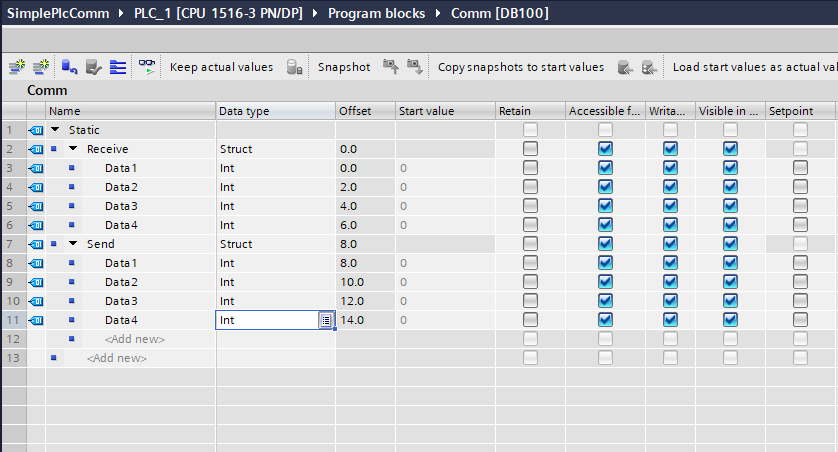The width and height of the screenshot is (838, 452).
Task: Click the Add row toolbar icon
Action: 40,67
